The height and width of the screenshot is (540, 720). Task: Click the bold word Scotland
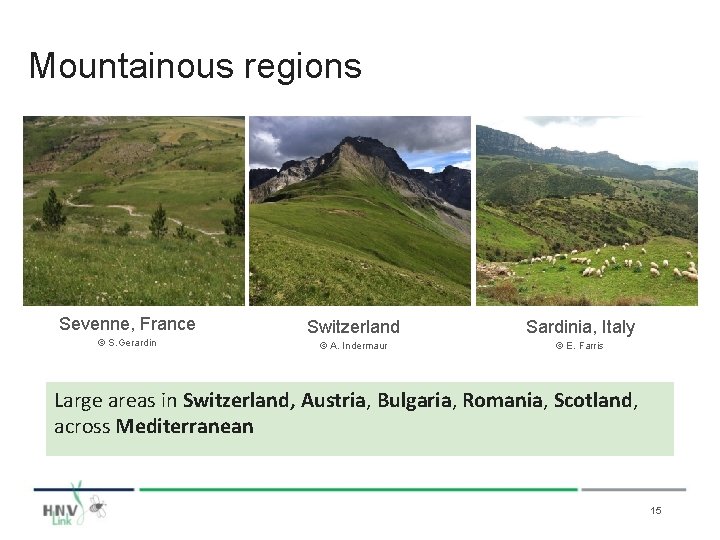[593, 401]
